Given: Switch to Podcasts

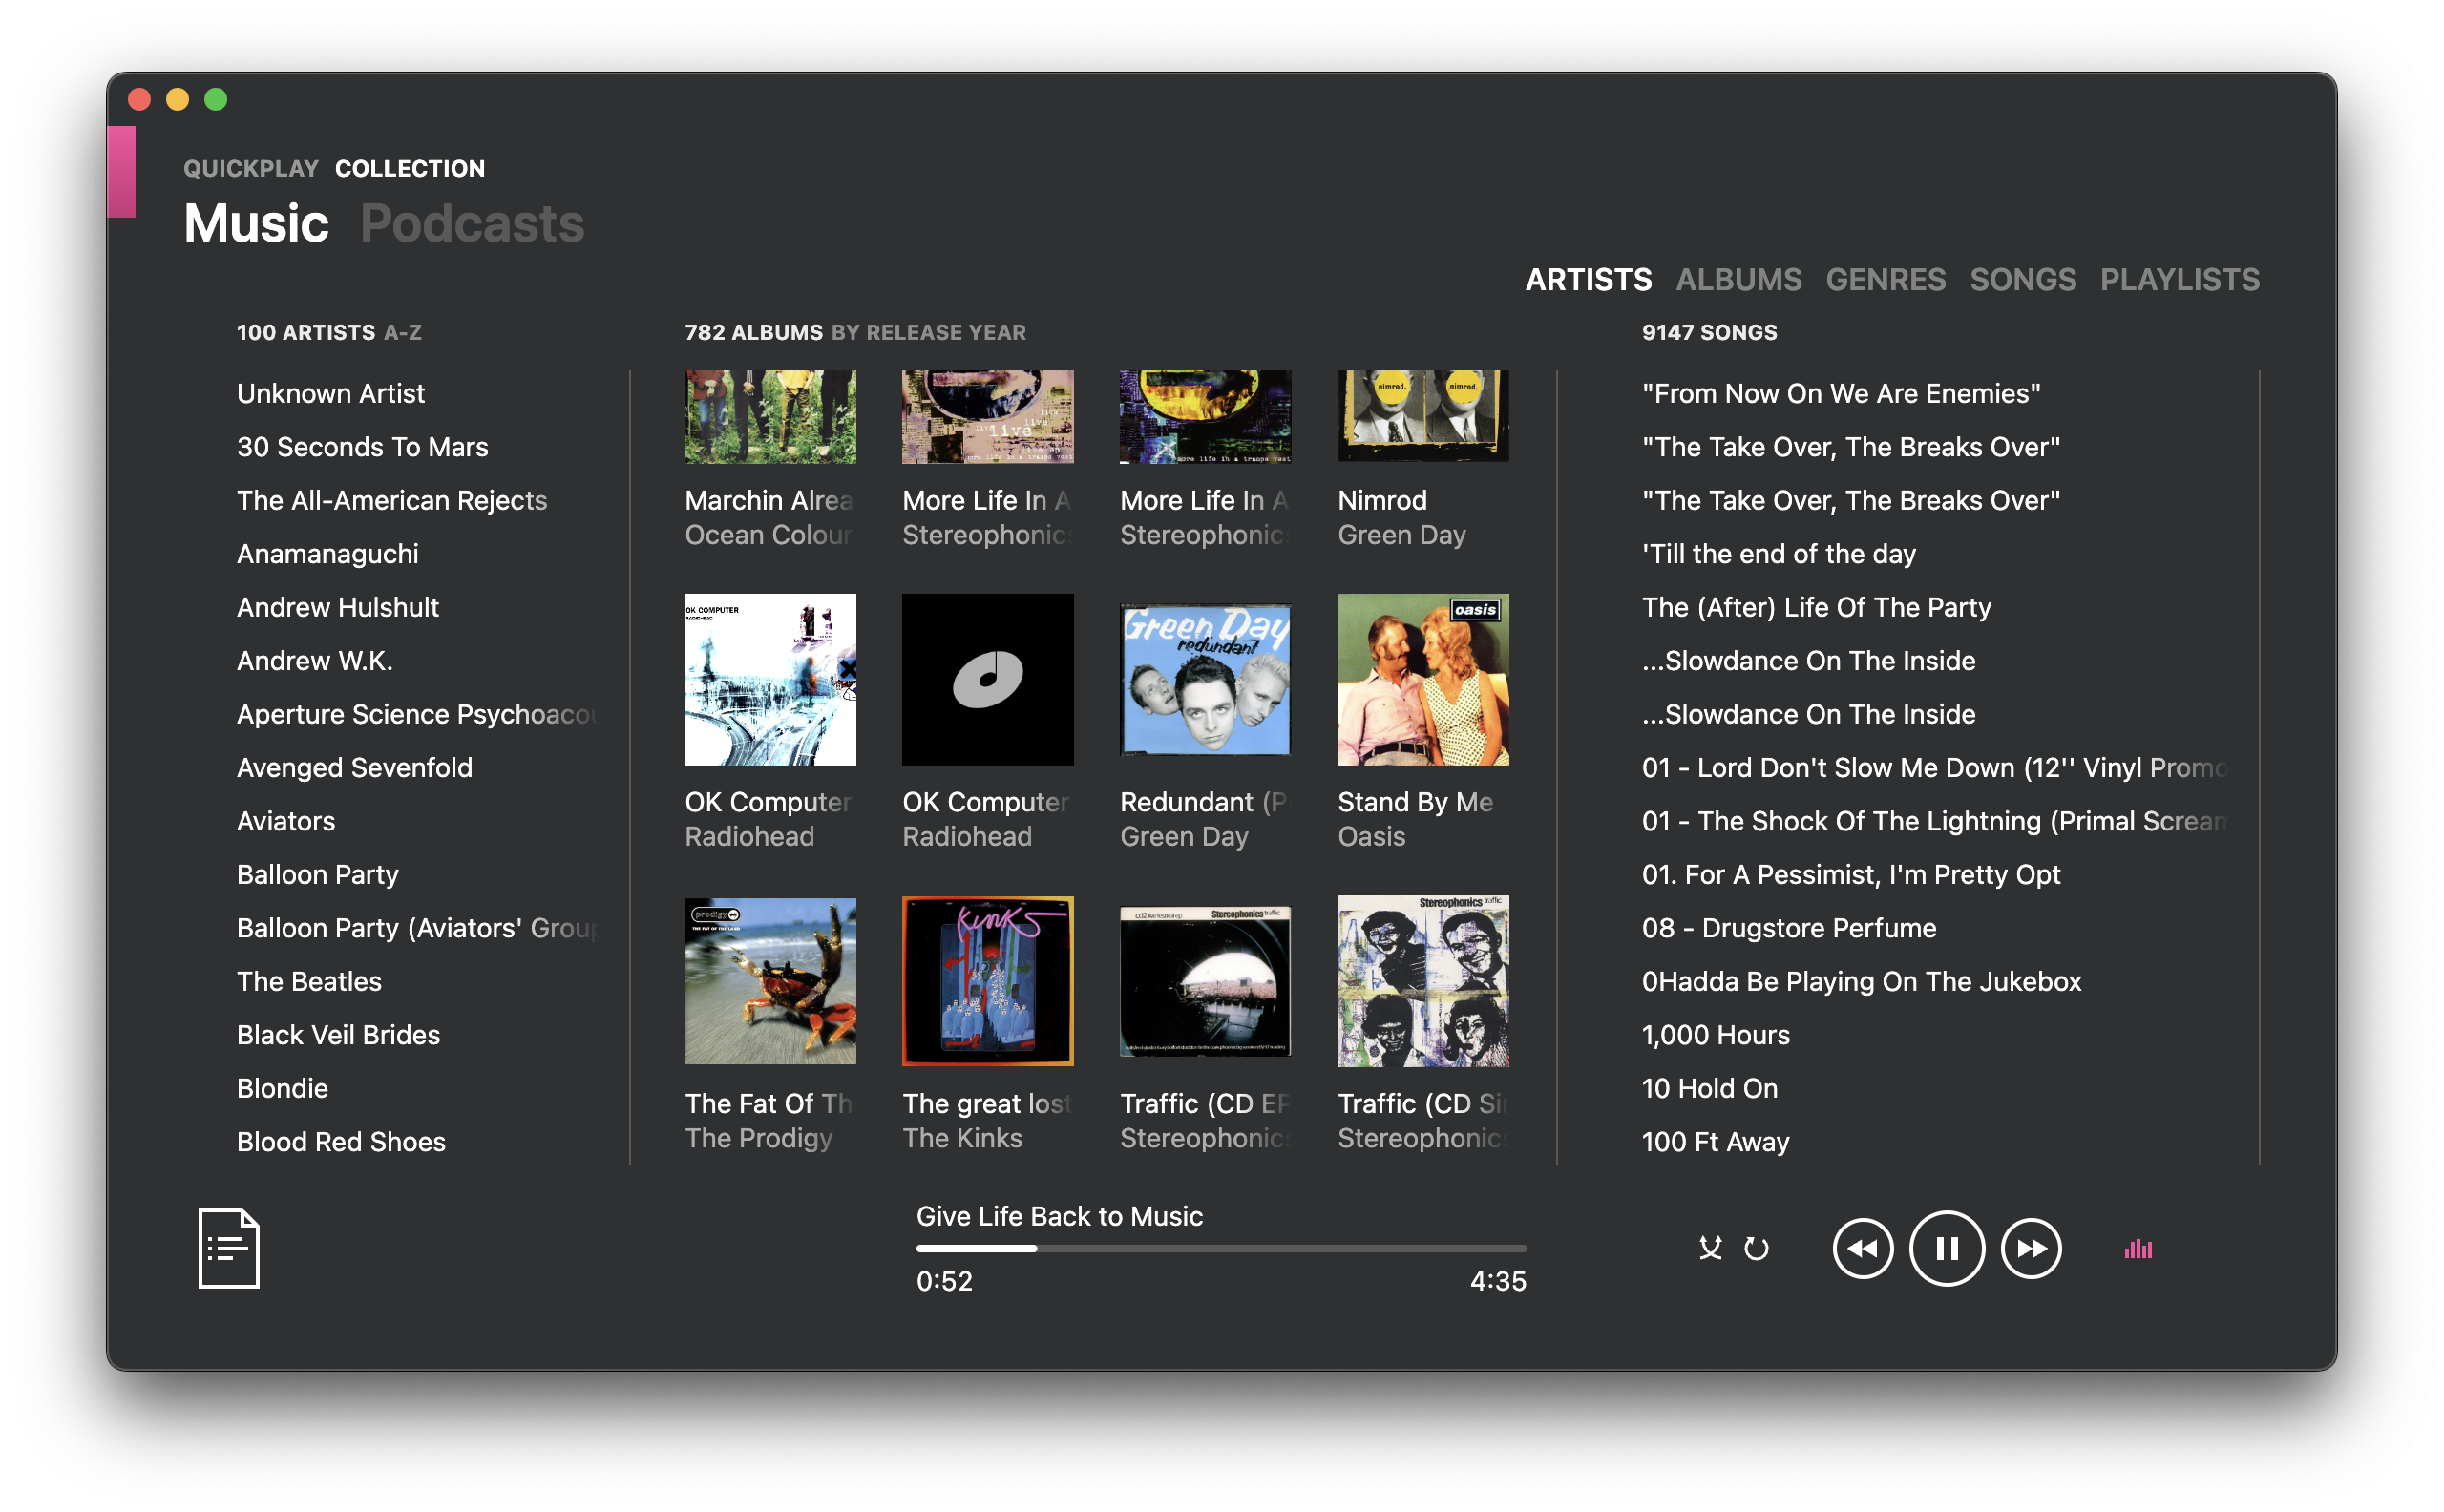Looking at the screenshot, I should pos(472,223).
